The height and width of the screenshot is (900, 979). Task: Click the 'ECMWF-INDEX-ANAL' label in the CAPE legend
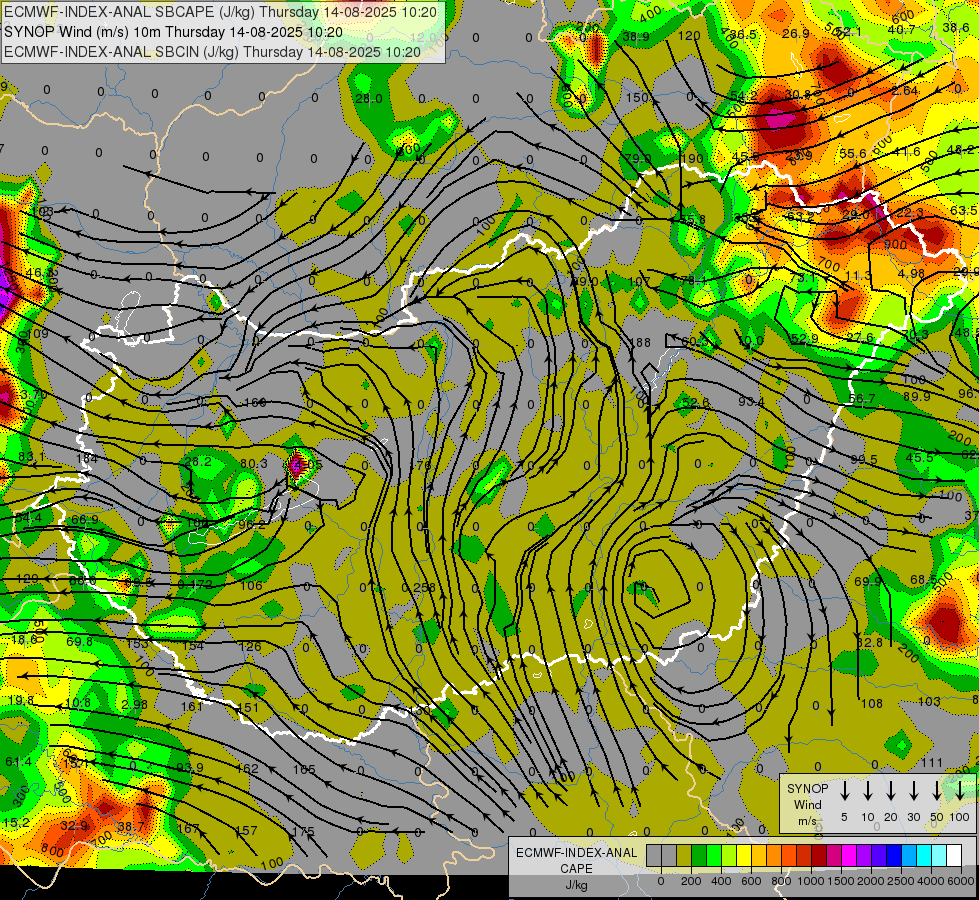click(x=576, y=853)
